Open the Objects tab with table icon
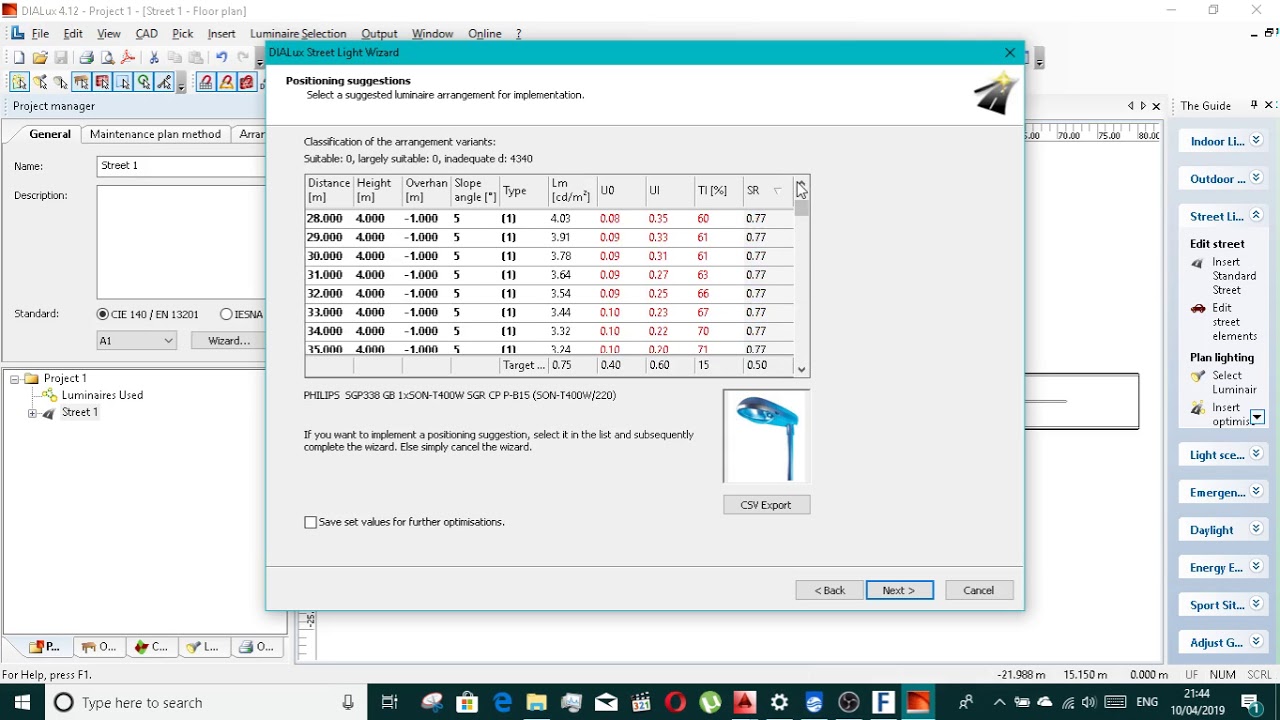This screenshot has height=720, width=1280. [x=98, y=647]
